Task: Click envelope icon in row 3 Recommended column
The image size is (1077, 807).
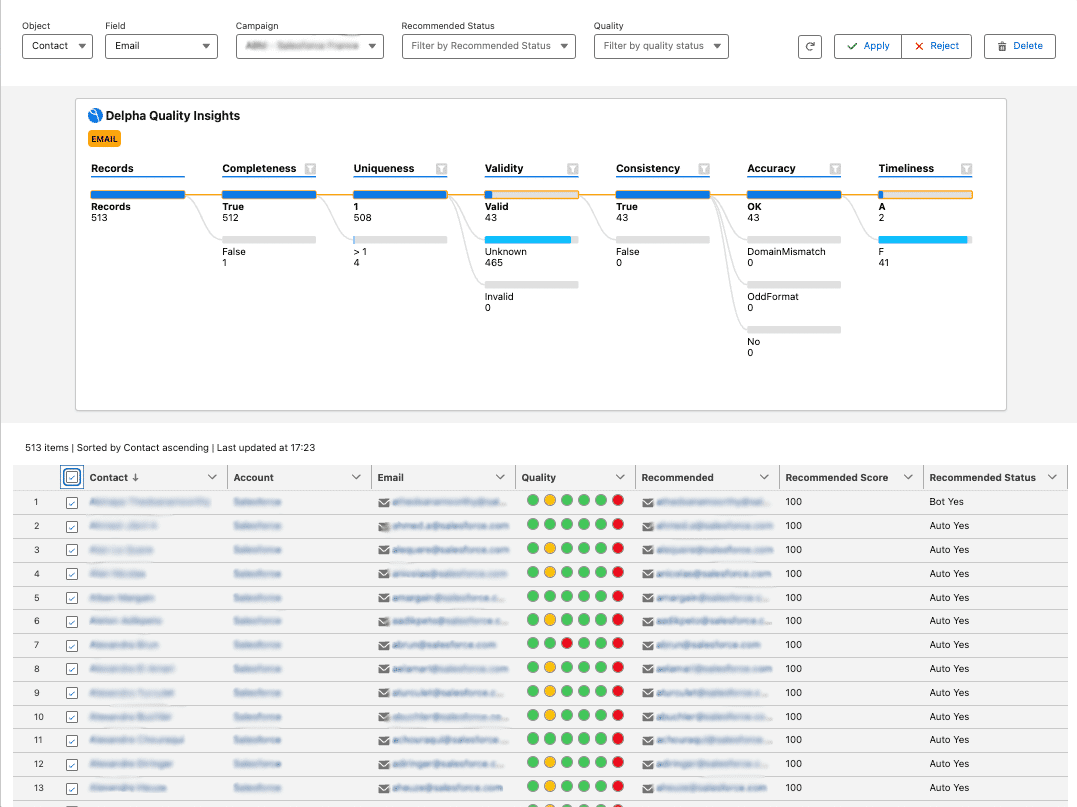Action: (648, 550)
